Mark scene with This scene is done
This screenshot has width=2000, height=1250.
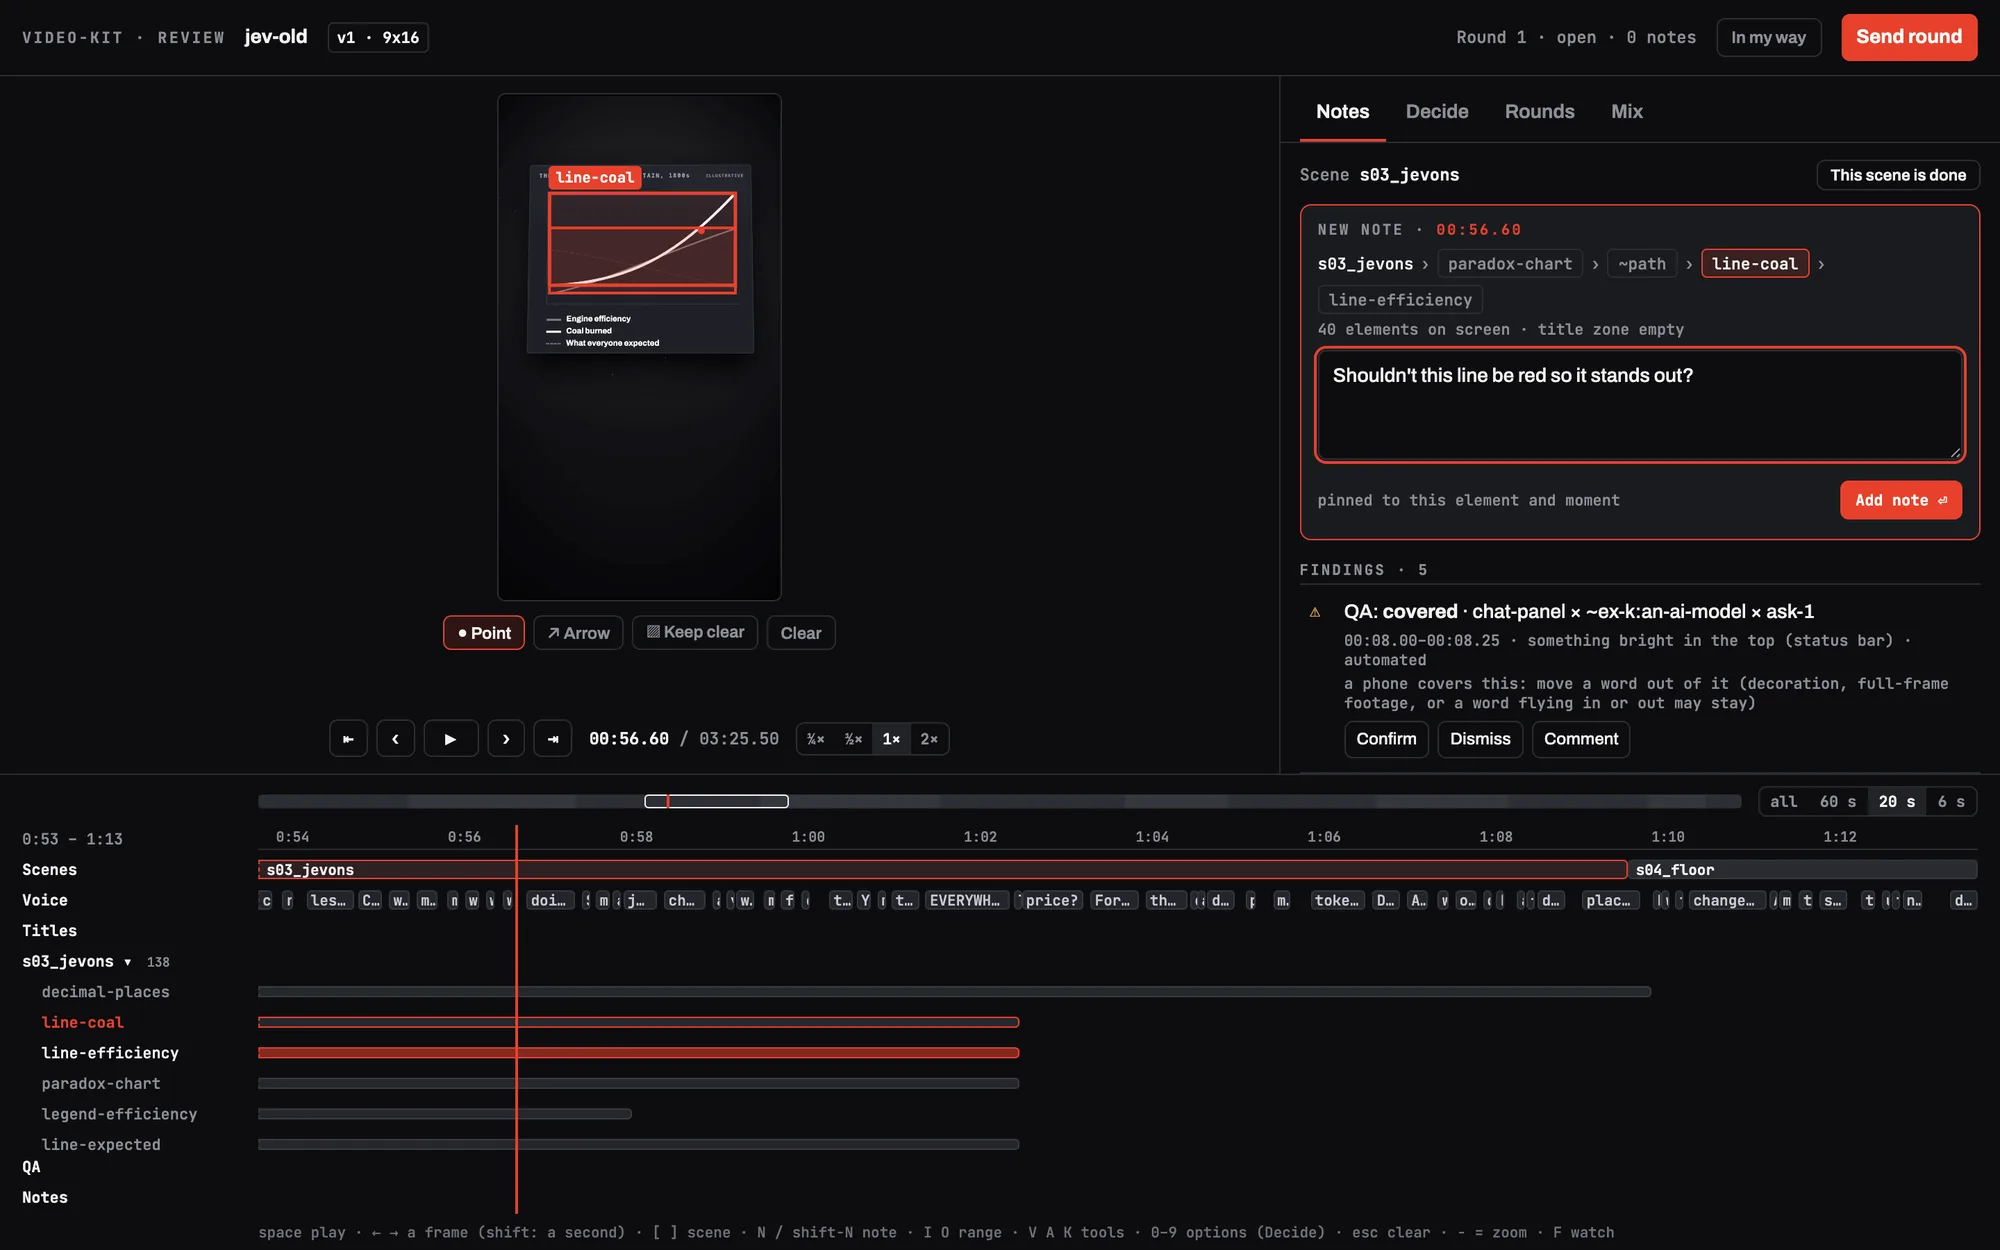pyautogui.click(x=1897, y=175)
